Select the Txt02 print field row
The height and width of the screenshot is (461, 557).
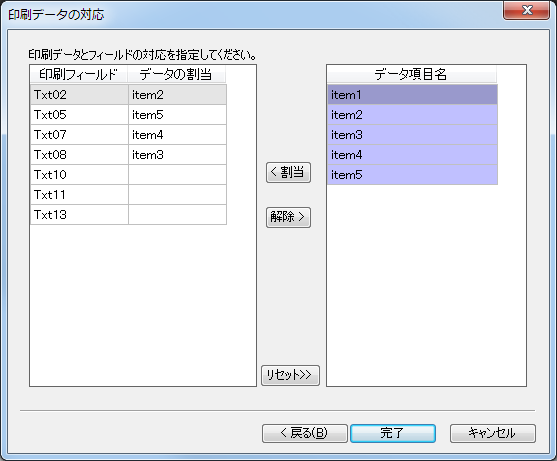(x=128, y=95)
